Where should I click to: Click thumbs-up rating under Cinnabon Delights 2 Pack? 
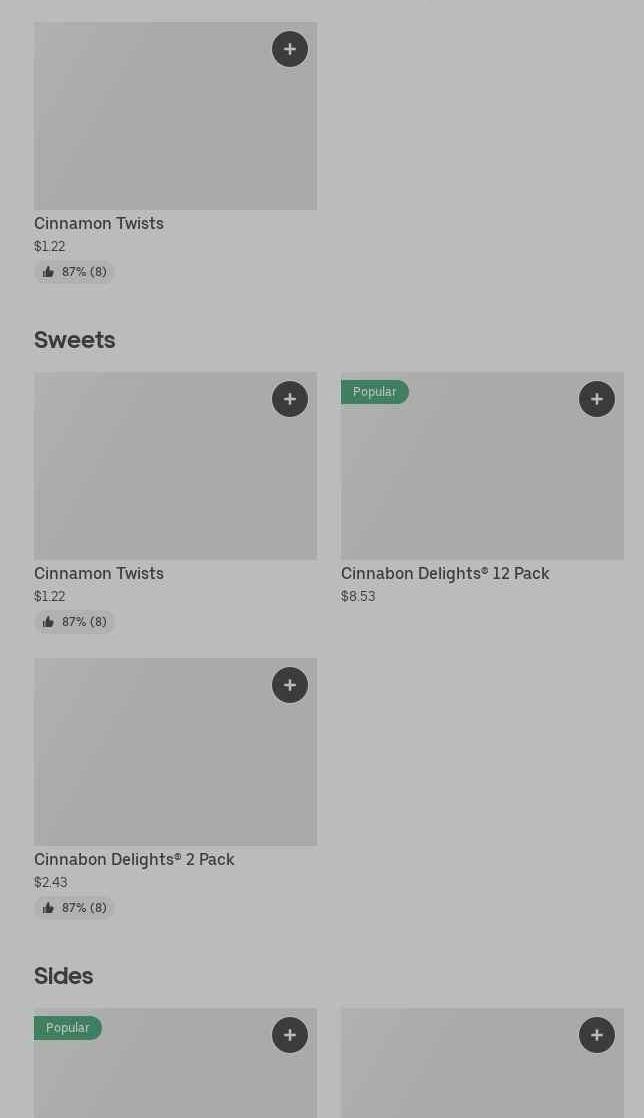75,908
